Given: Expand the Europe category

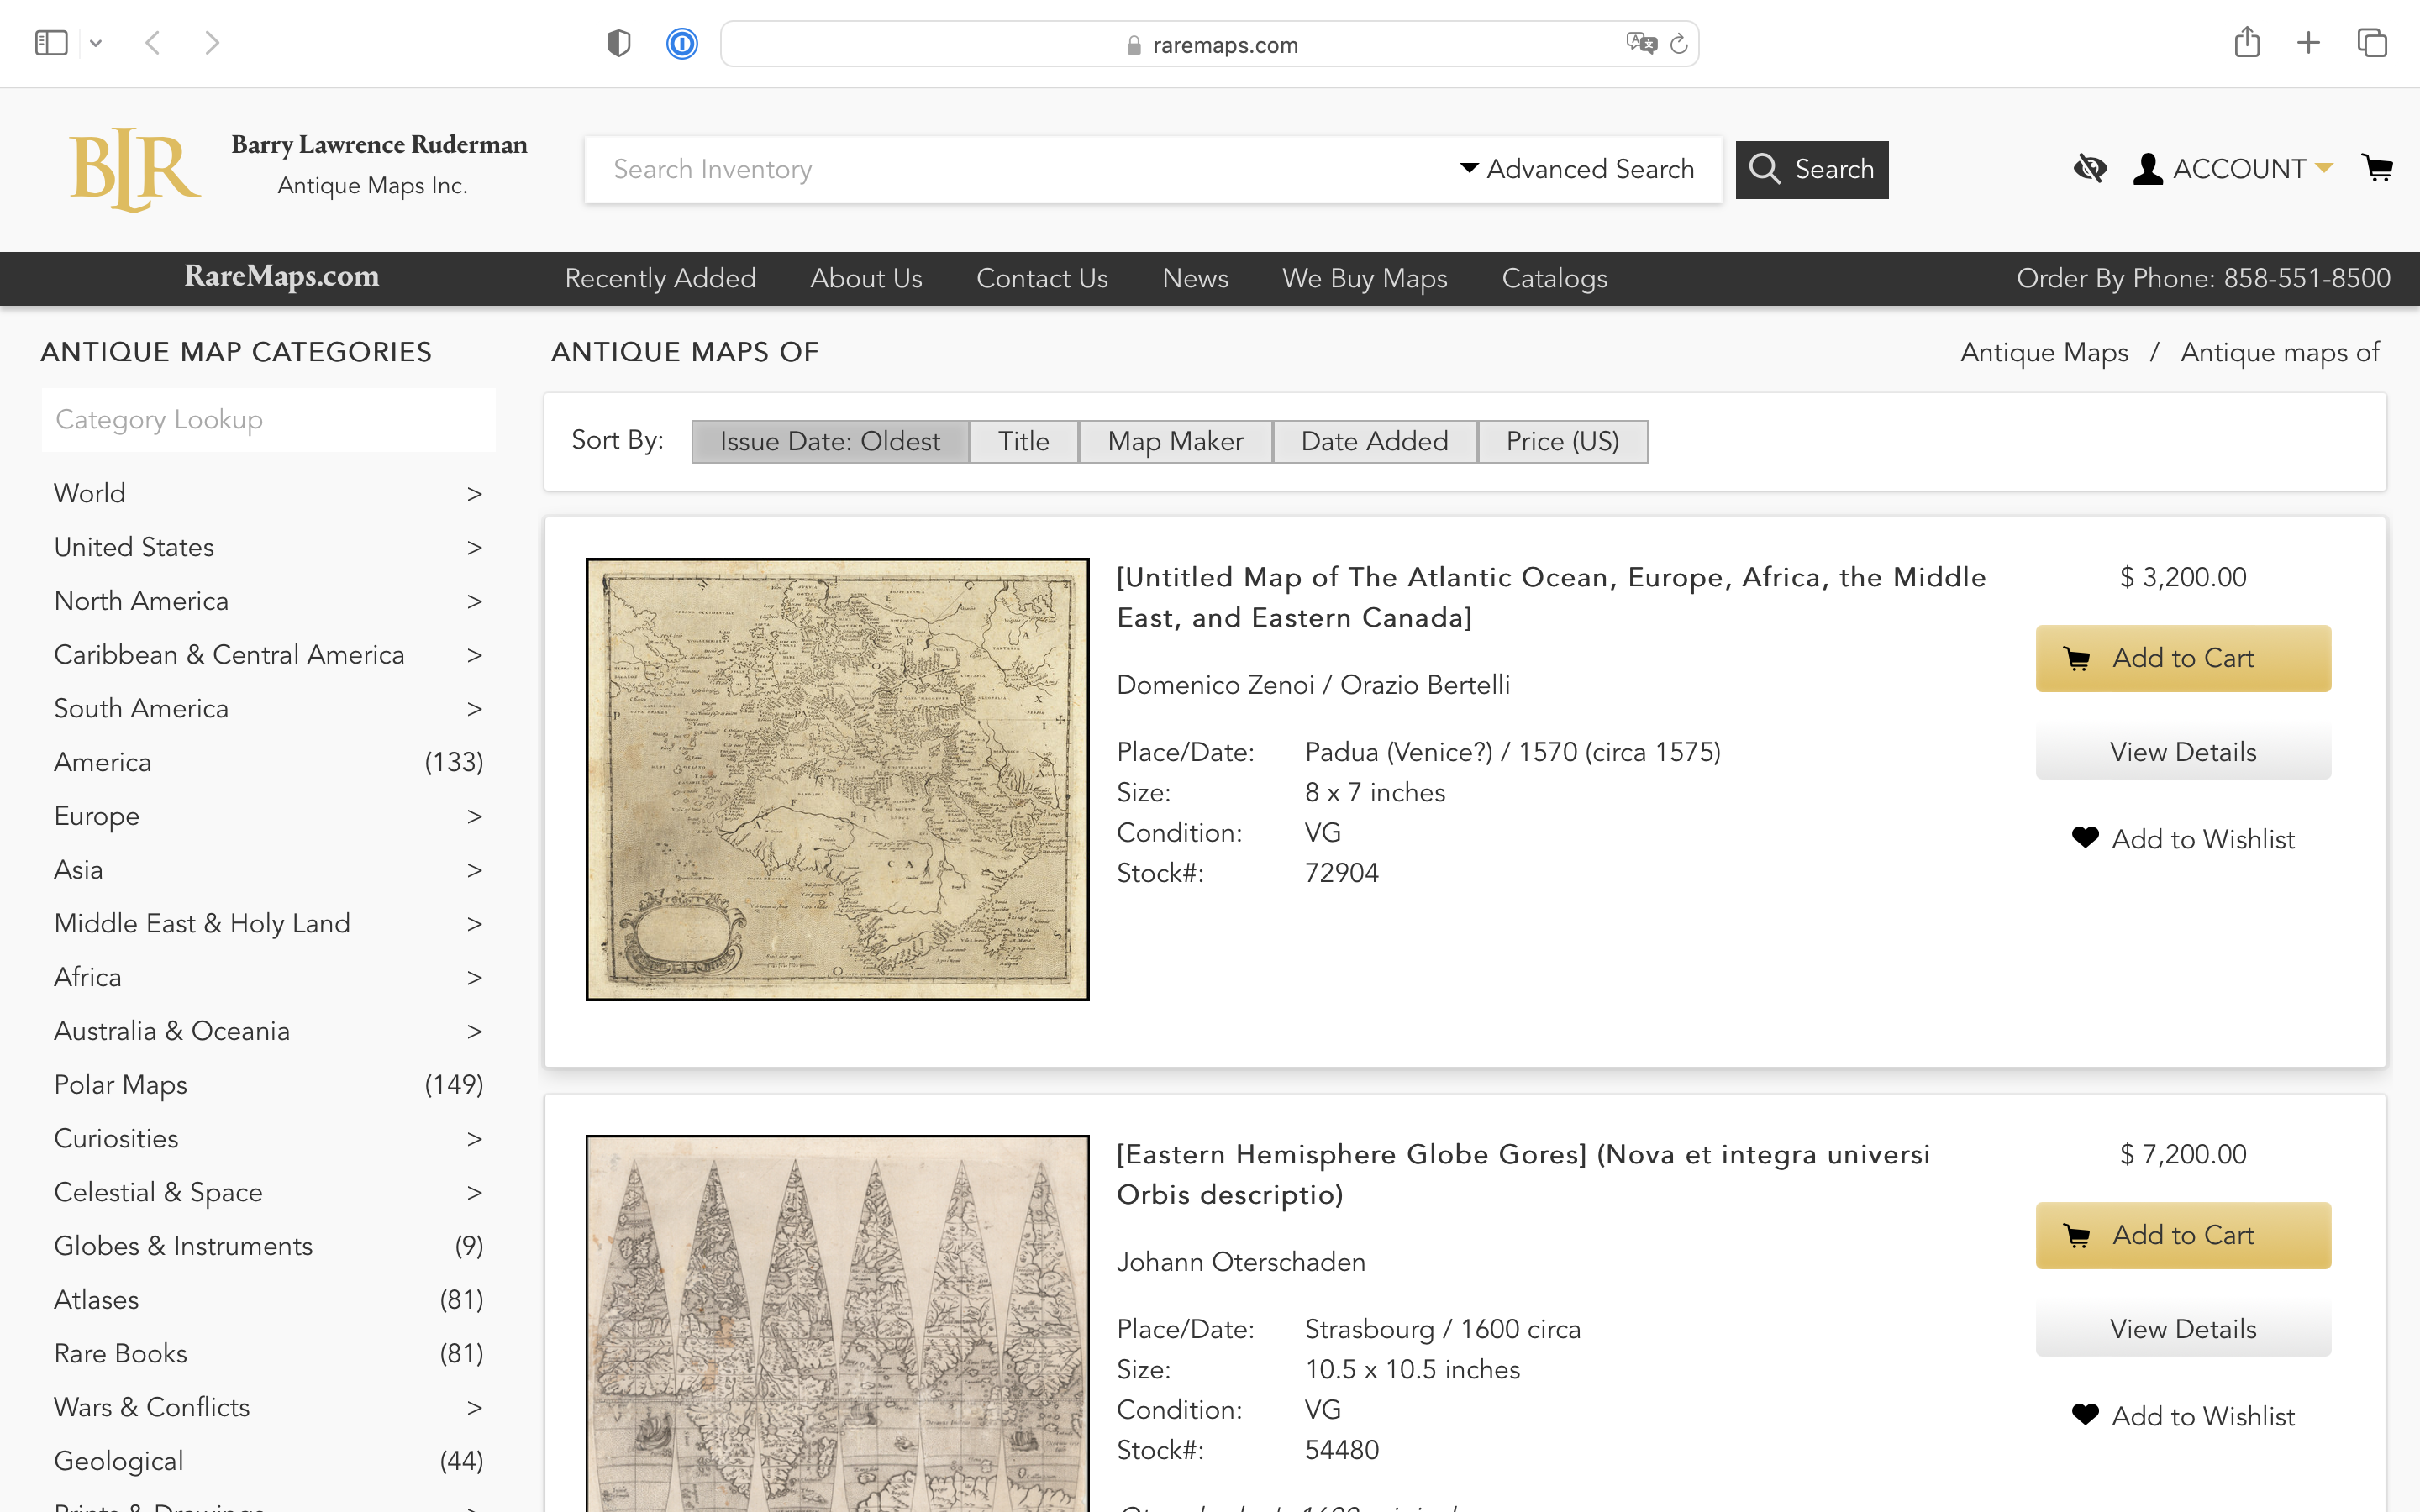Looking at the screenshot, I should (268, 816).
